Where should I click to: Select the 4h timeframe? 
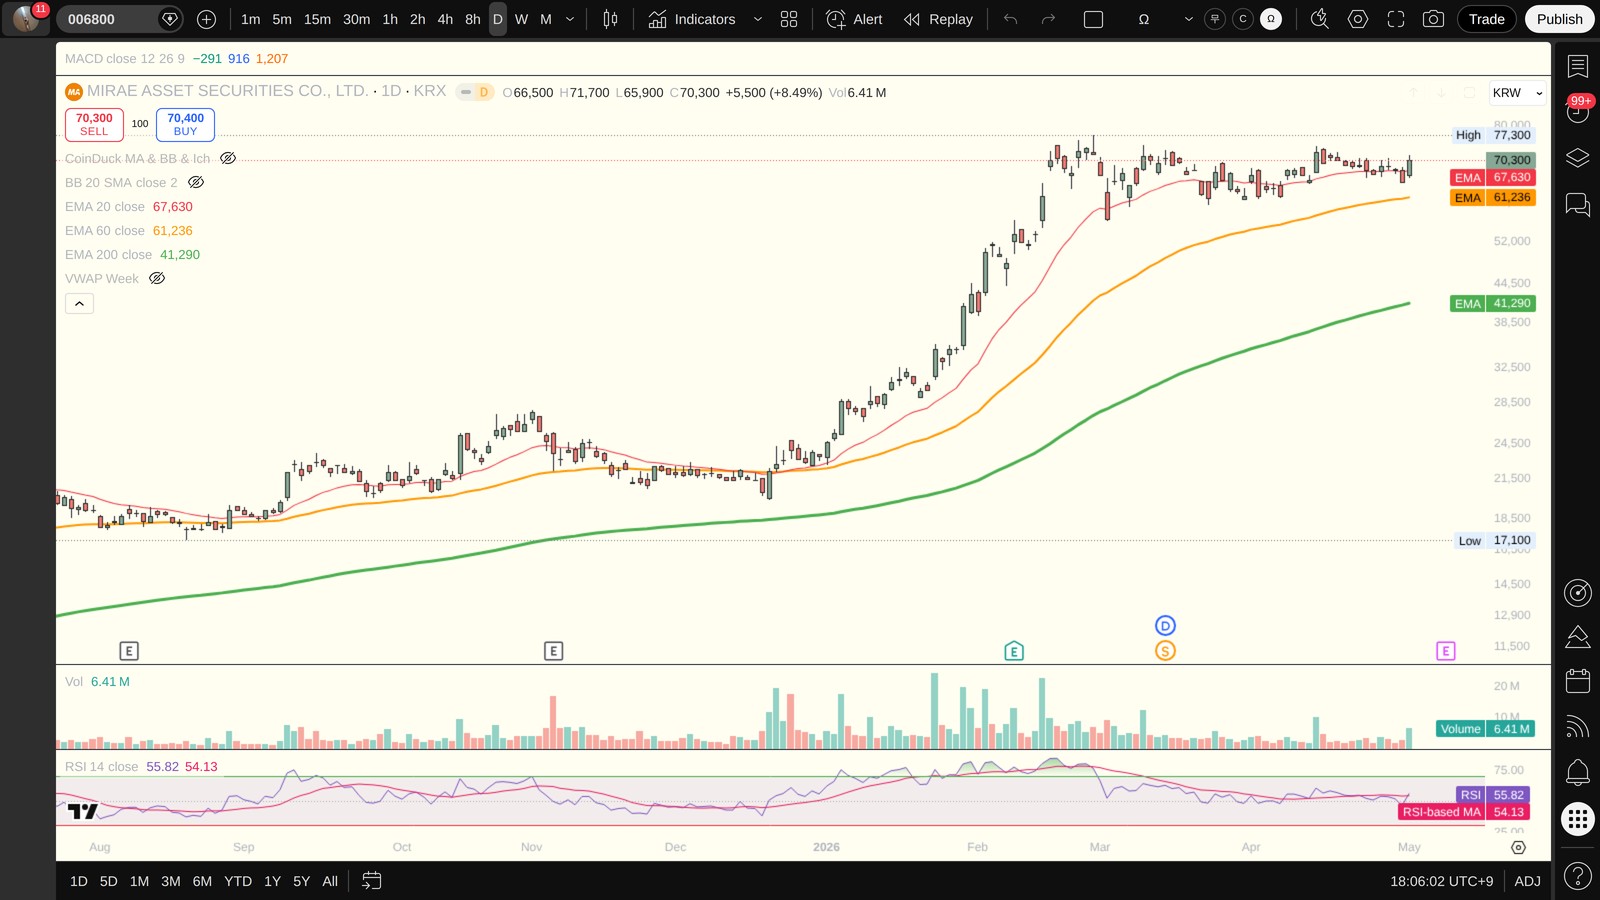445,19
